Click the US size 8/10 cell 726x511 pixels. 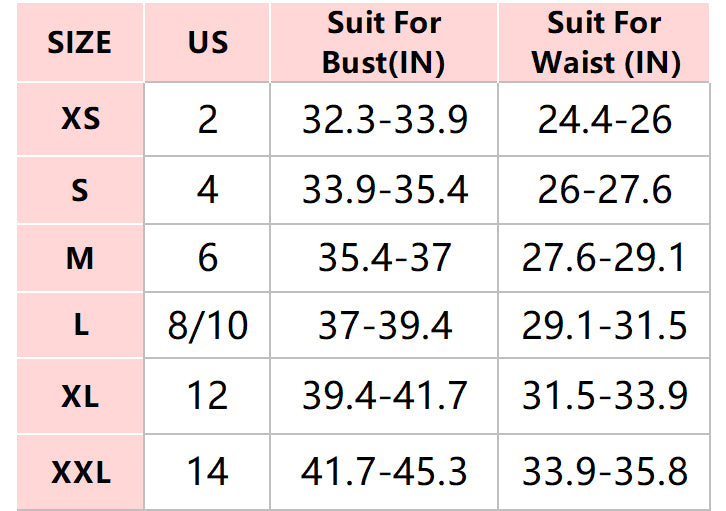[208, 327]
